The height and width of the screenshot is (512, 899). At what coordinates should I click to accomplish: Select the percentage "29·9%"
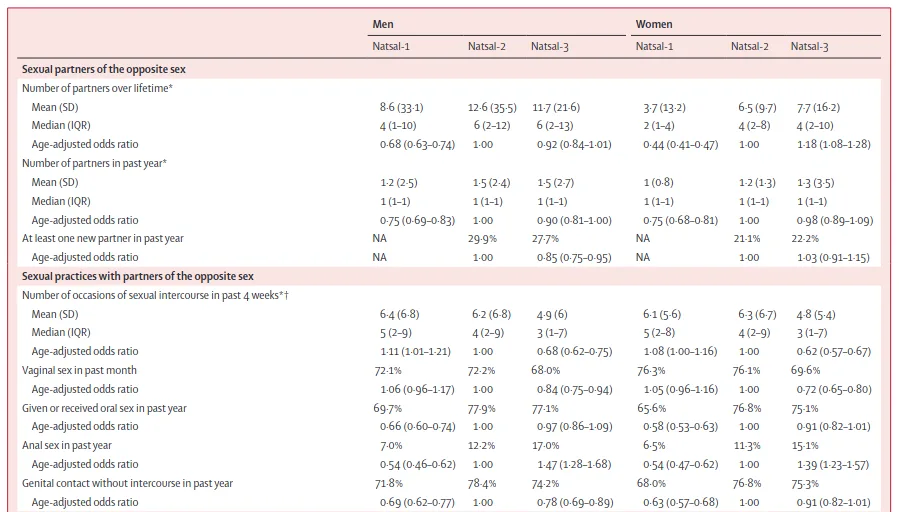pos(482,239)
